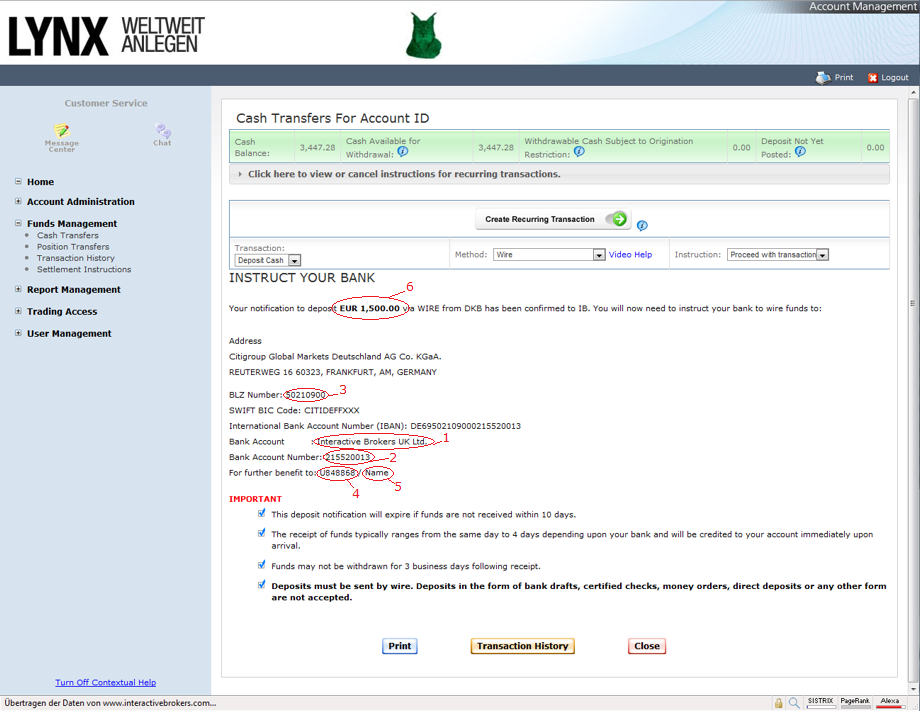The width and height of the screenshot is (920, 711).
Task: Open the Transaction dropdown showing Deposit Cash
Action: (268, 260)
